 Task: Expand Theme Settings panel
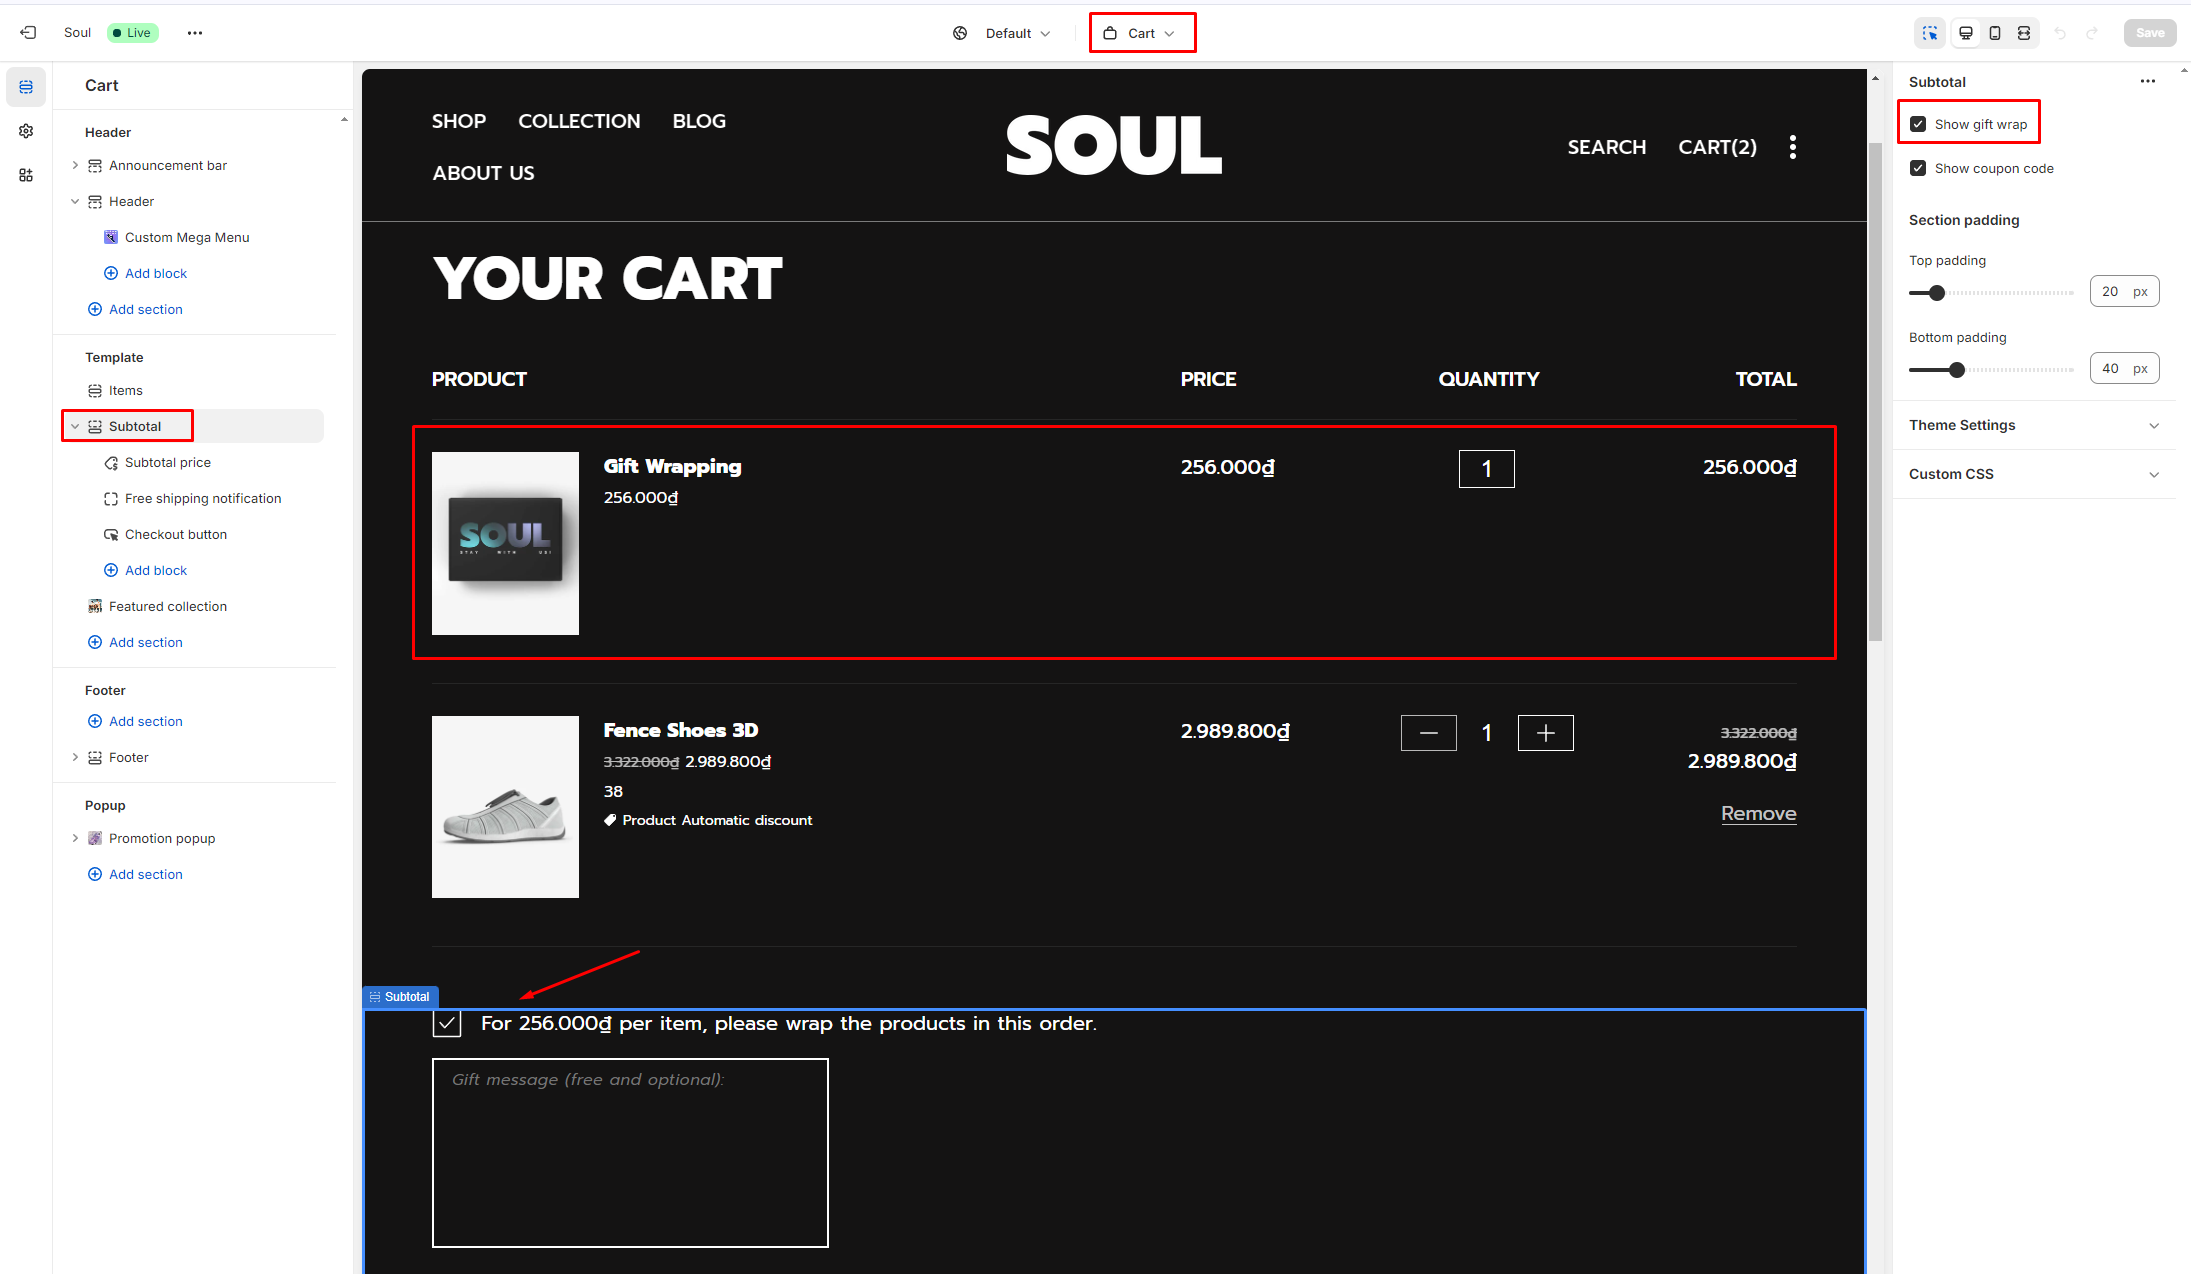point(2034,425)
